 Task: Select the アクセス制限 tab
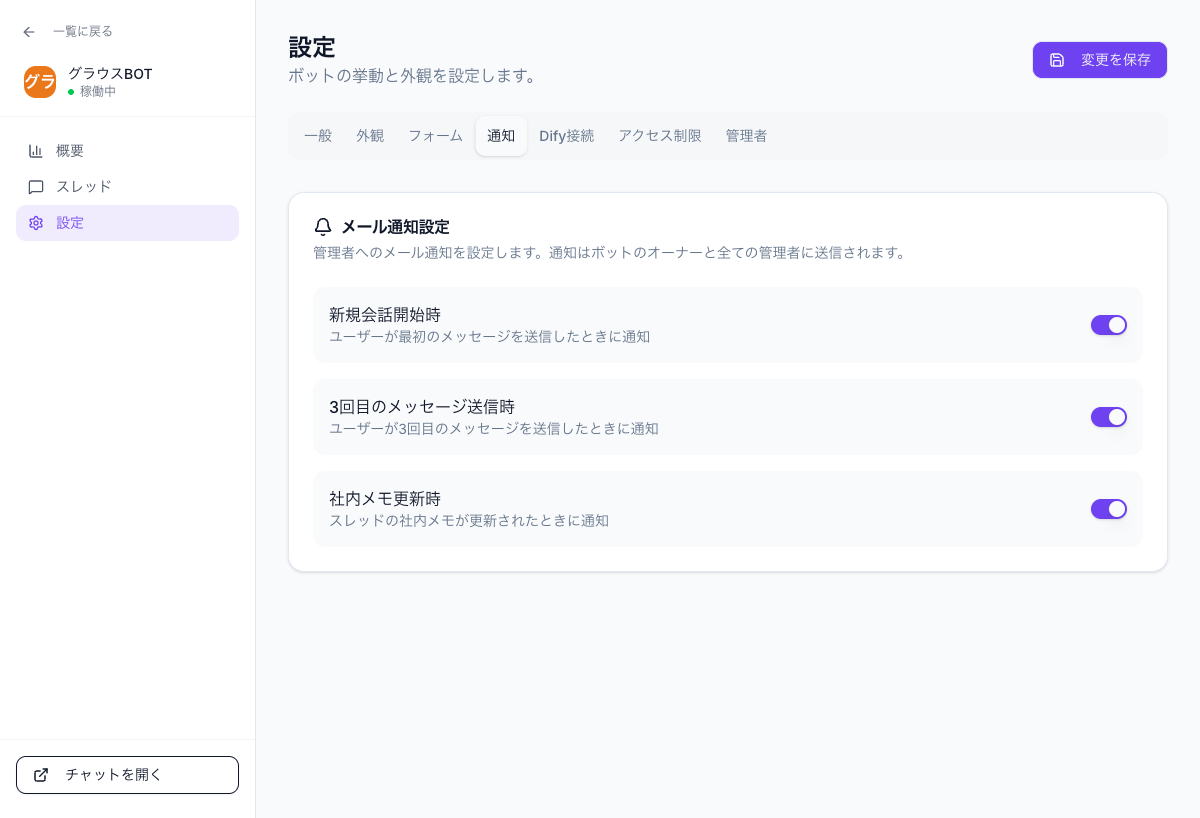click(660, 136)
